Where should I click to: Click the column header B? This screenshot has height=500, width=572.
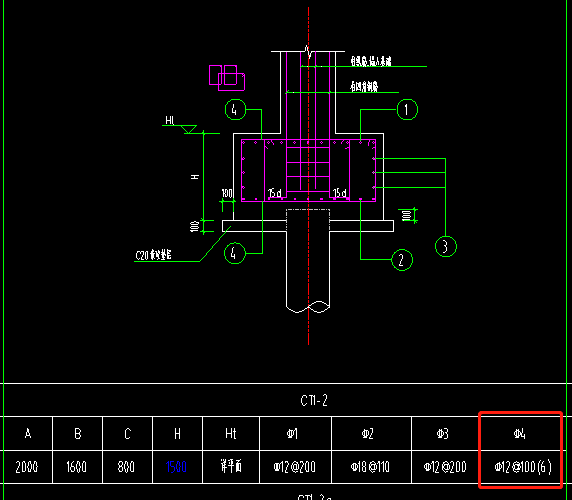click(78, 433)
